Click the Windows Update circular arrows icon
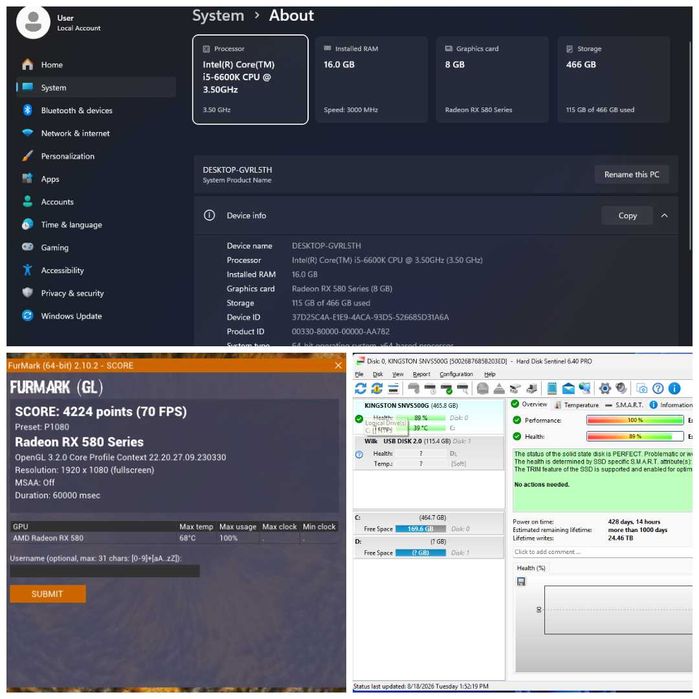Screen dimensions: 699x699 click(x=28, y=316)
